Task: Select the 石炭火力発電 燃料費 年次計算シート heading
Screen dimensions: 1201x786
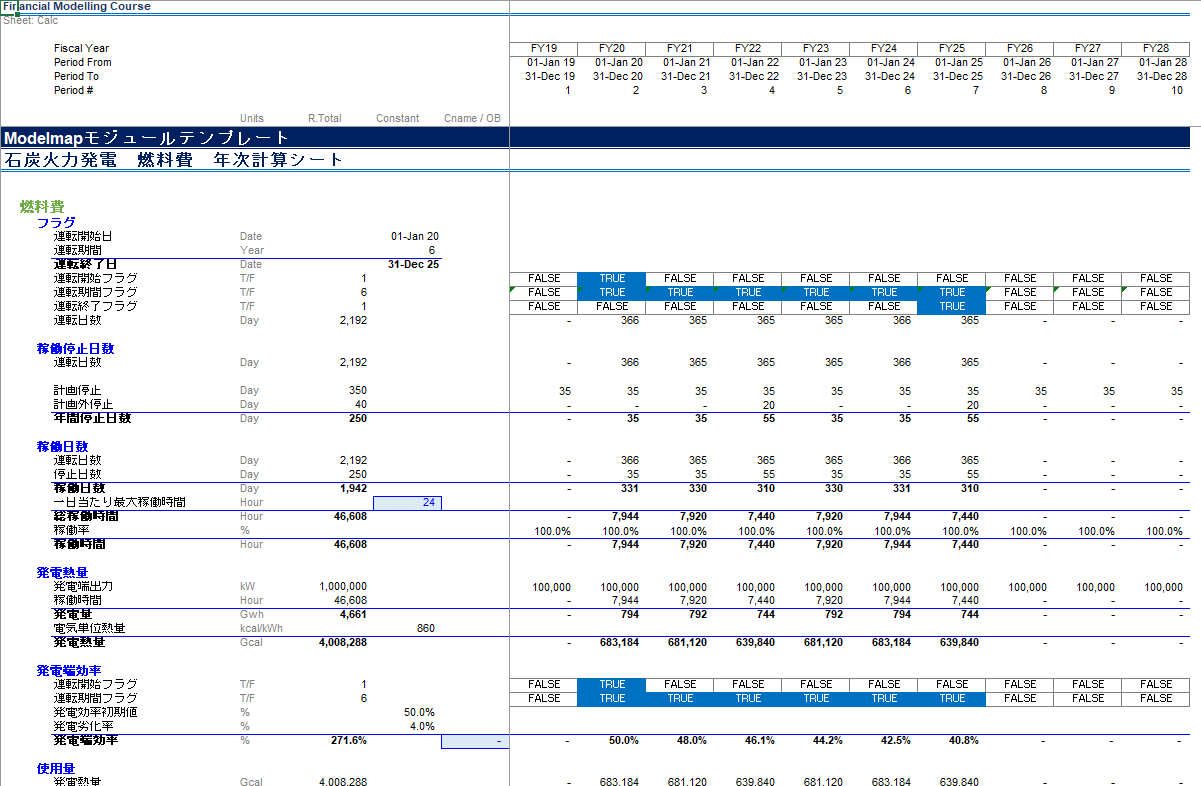Action: click(x=173, y=160)
